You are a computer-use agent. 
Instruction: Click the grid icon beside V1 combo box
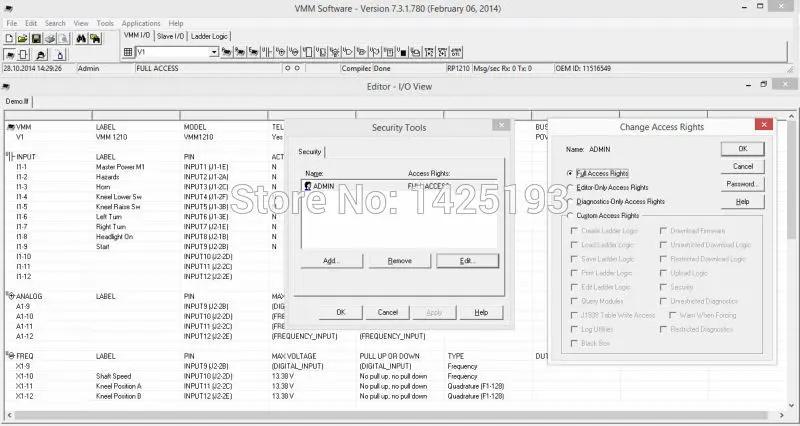point(128,52)
